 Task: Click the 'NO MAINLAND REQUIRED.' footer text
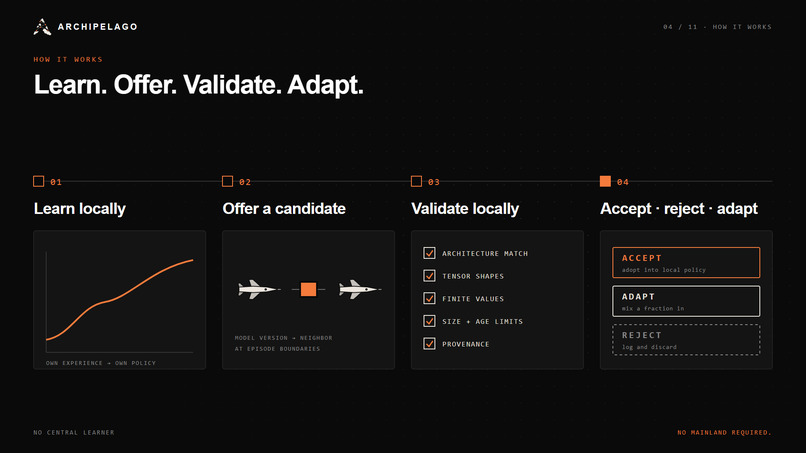point(724,432)
